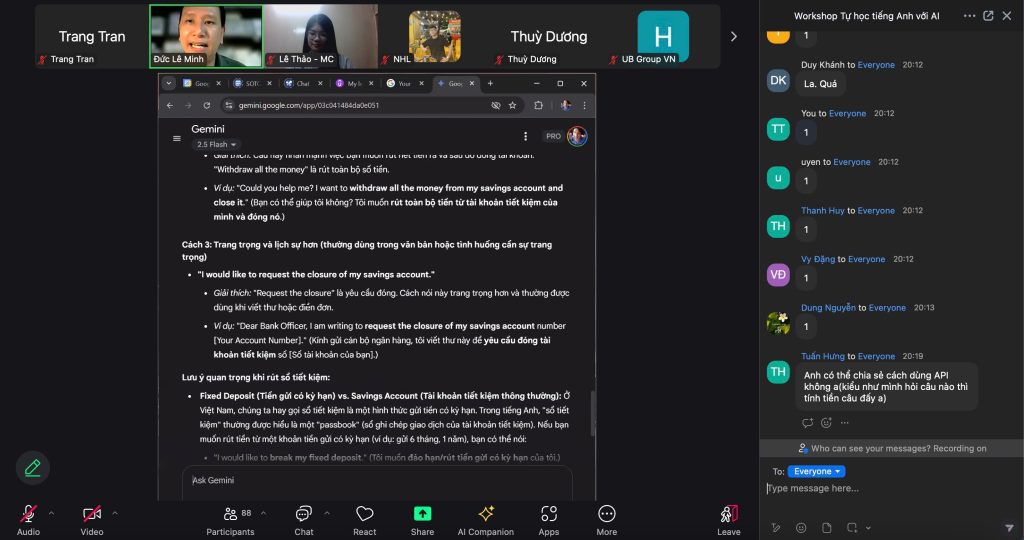This screenshot has height=540, width=1024.
Task: Turn on camera with the Video button
Action: click(92, 520)
